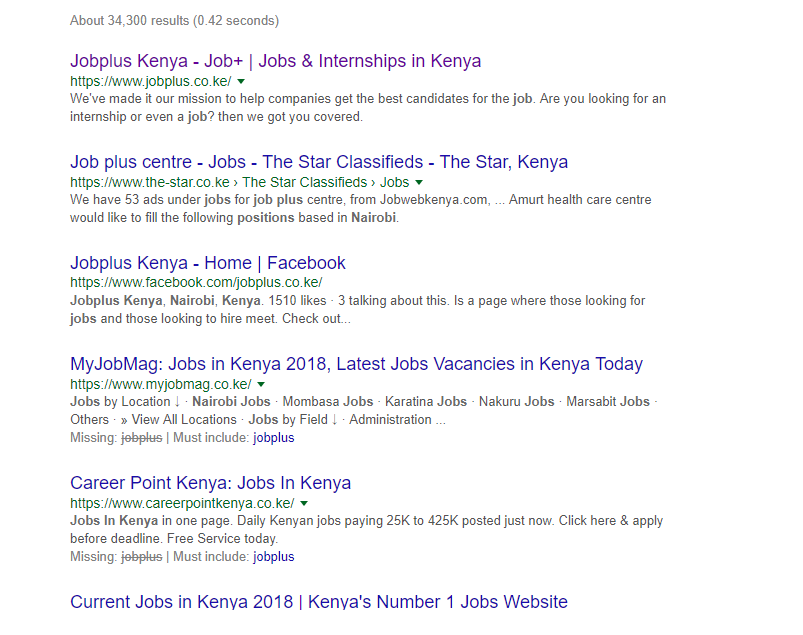This screenshot has height=635, width=803.
Task: Click the https://www.jobplus.co.ke/ URL text
Action: (x=151, y=81)
